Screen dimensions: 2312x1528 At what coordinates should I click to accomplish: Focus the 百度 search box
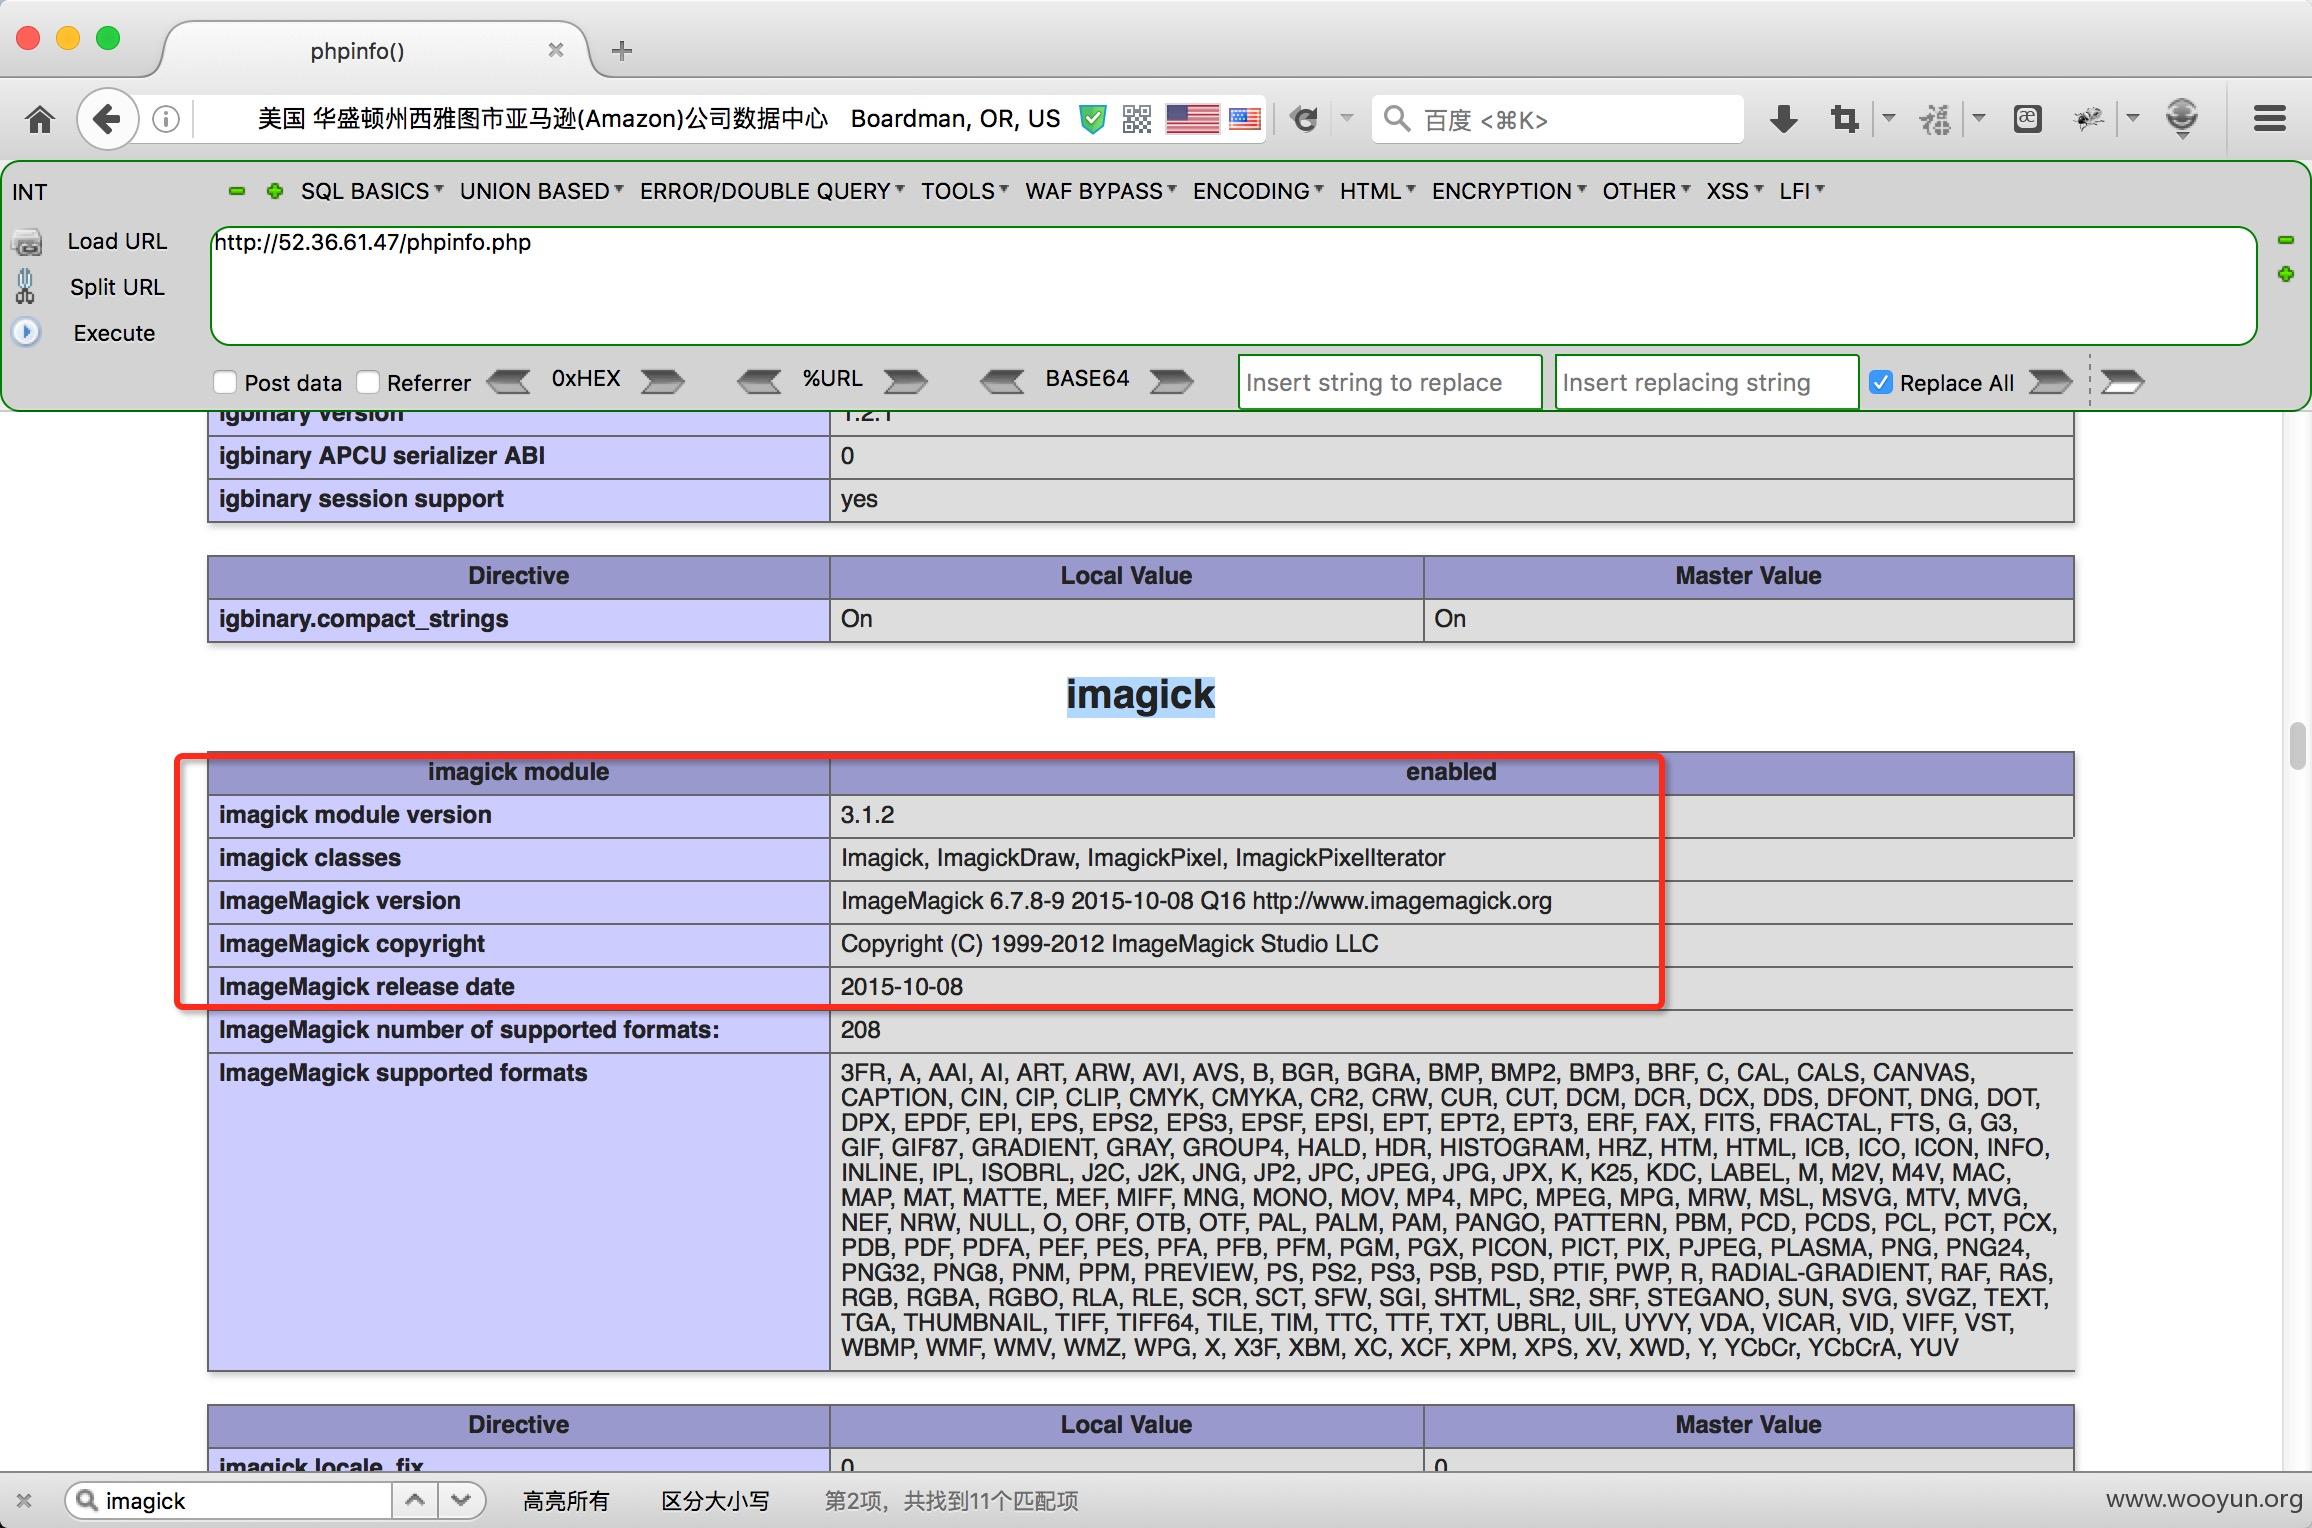1558,120
